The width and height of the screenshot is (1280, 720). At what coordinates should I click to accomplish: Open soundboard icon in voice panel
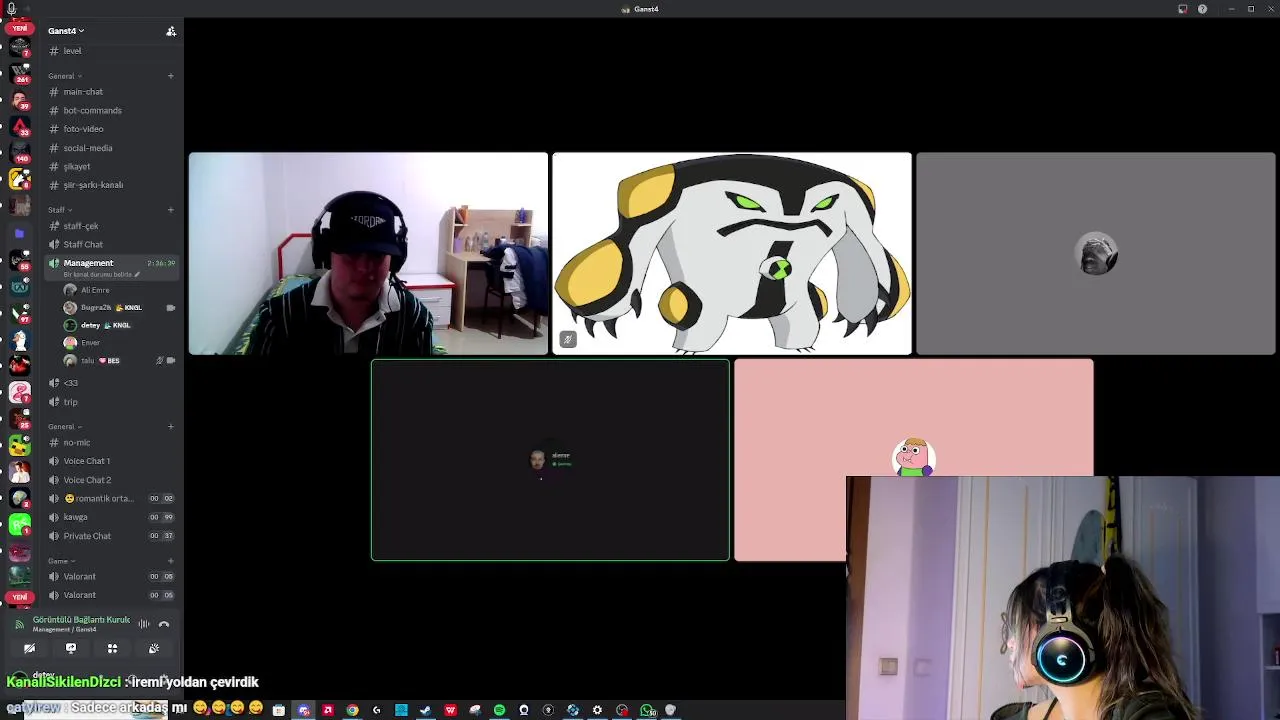click(x=154, y=648)
